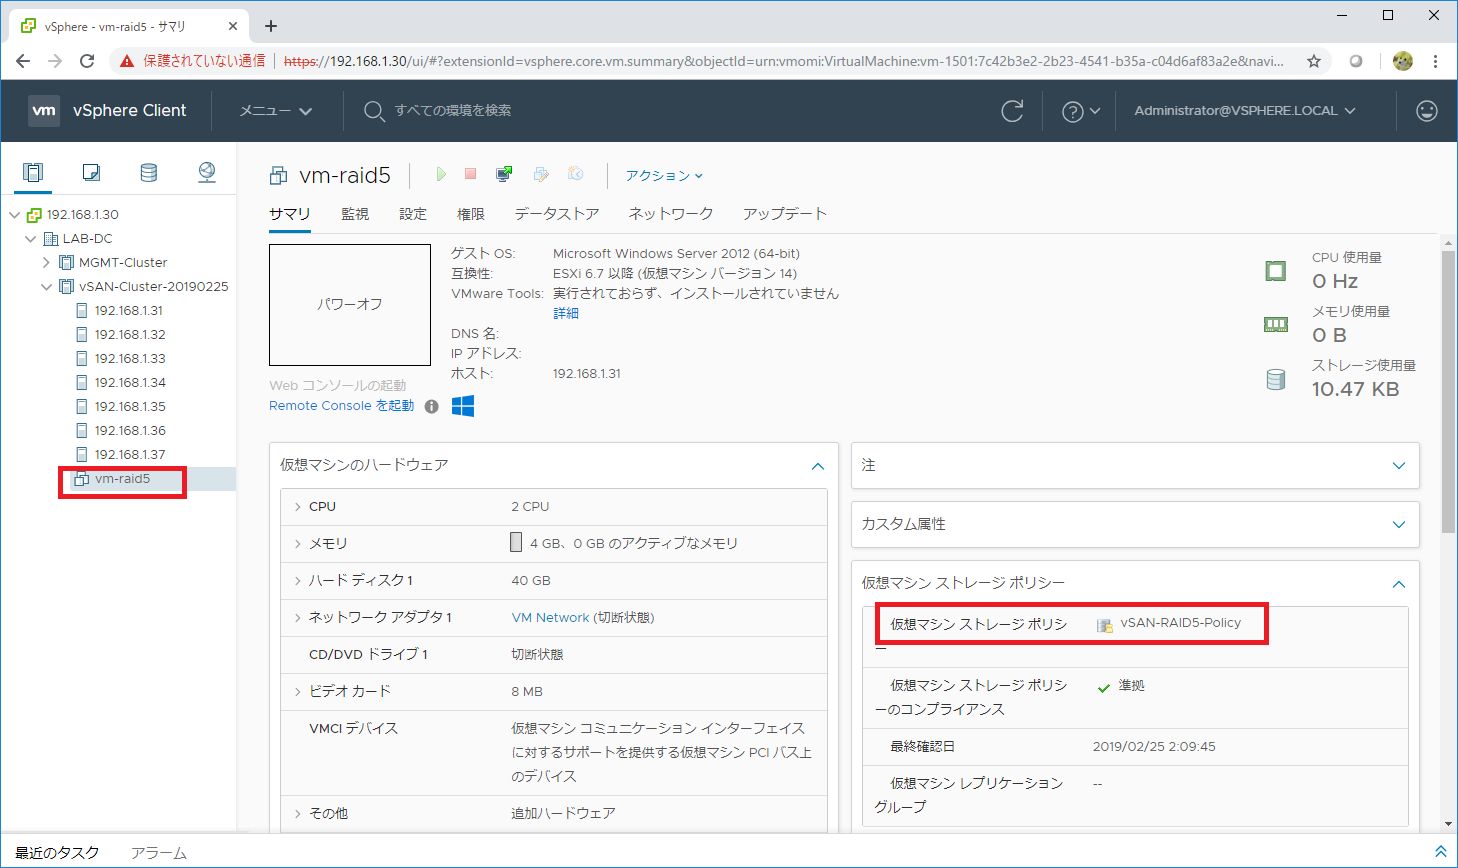
Task: Expand the ネットワーク アダプタ 1 row
Action: 298,618
